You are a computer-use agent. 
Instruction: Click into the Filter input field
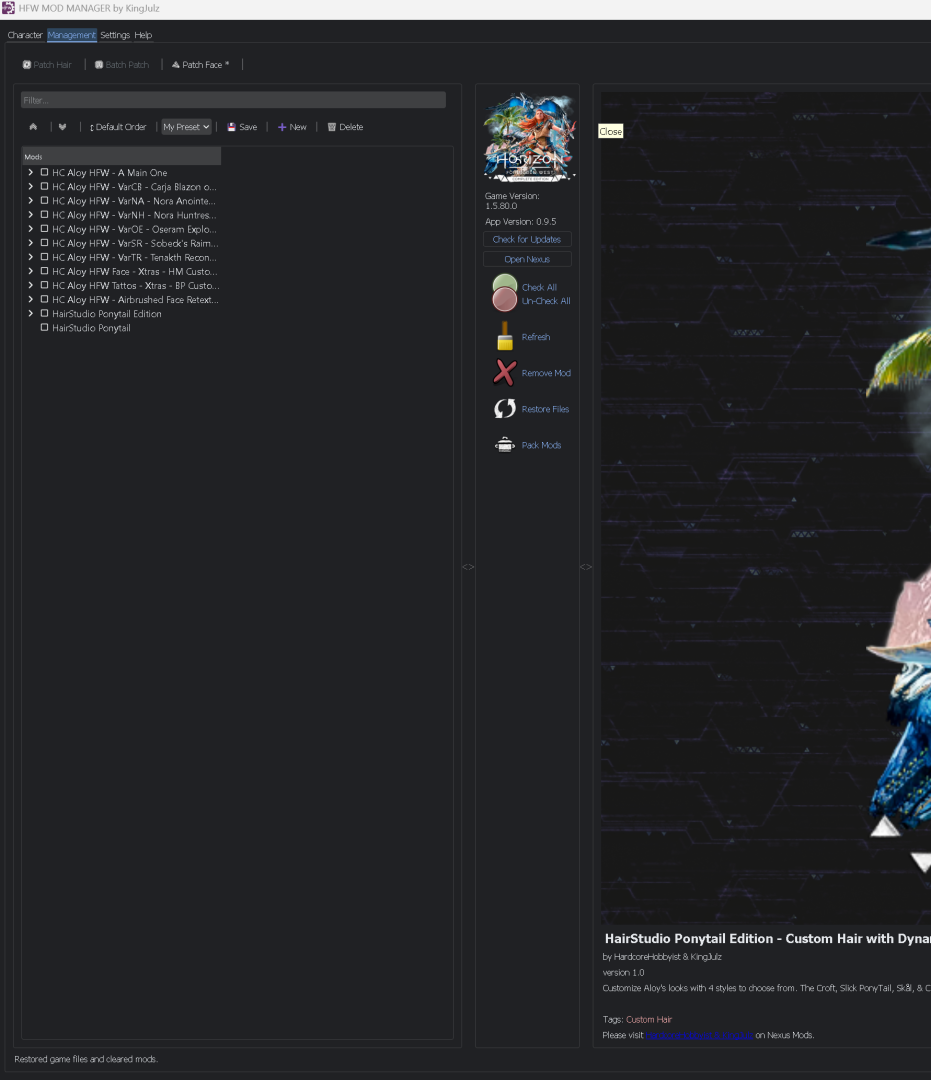point(233,100)
